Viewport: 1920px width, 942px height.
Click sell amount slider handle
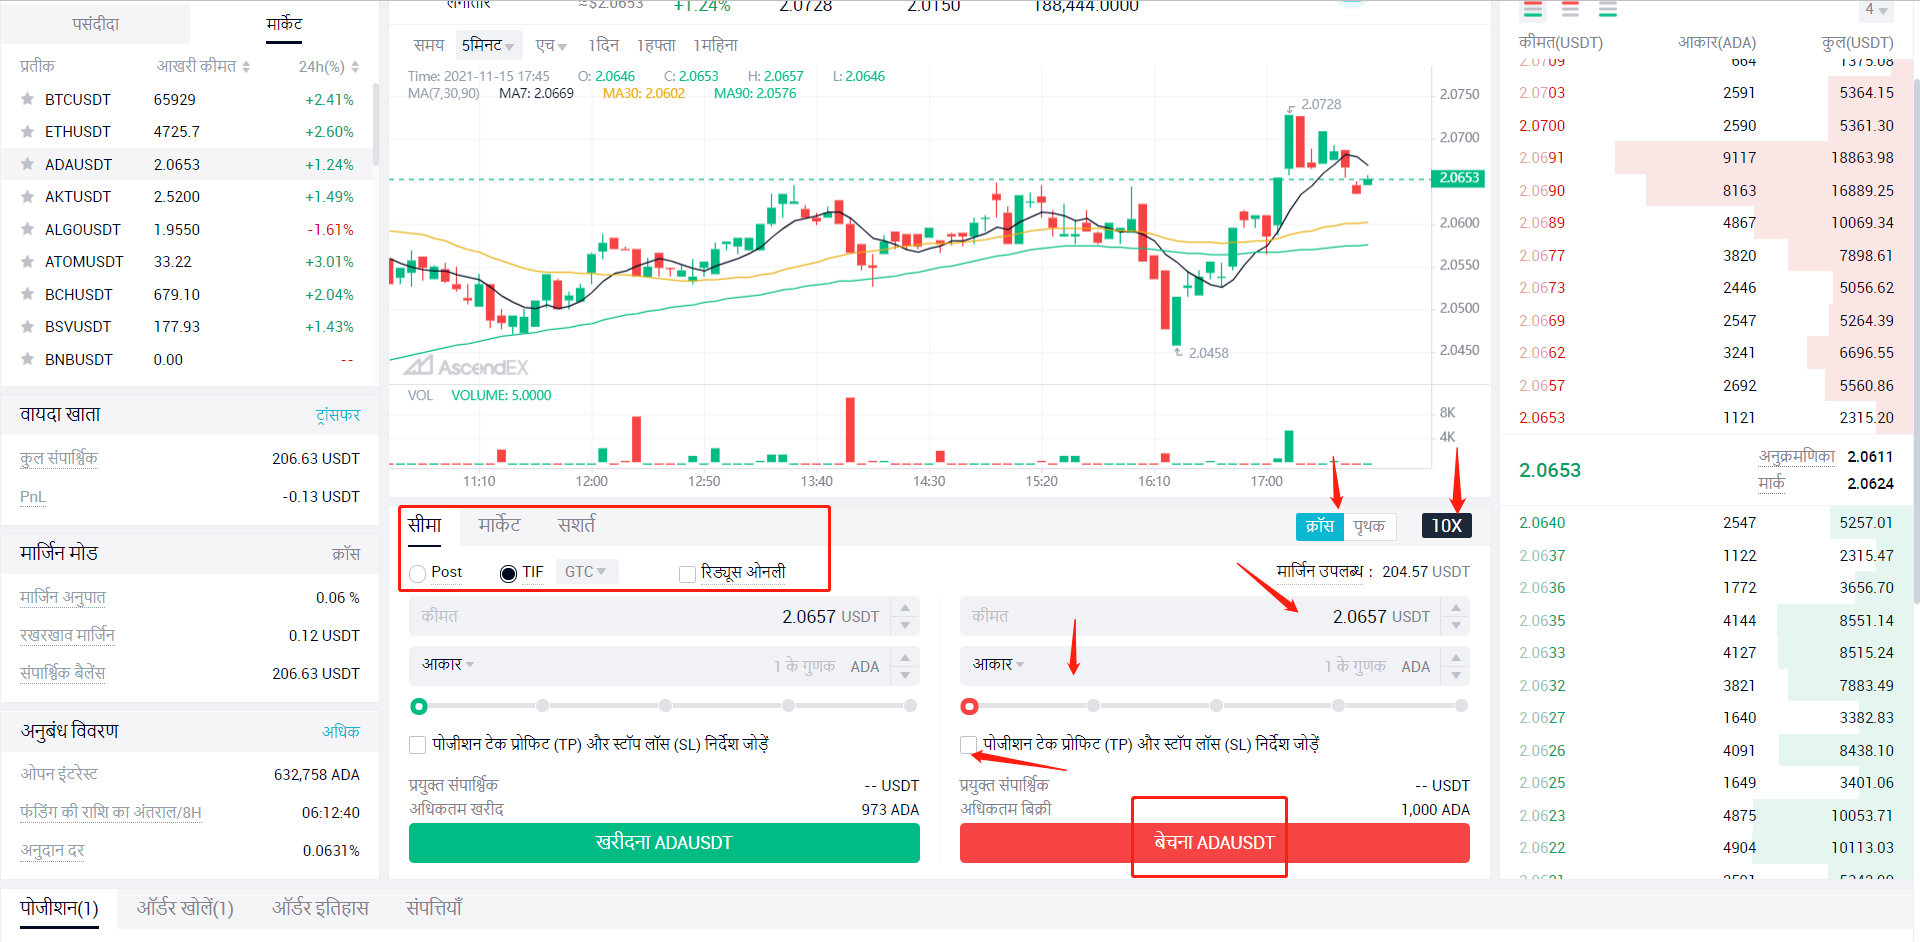[969, 706]
